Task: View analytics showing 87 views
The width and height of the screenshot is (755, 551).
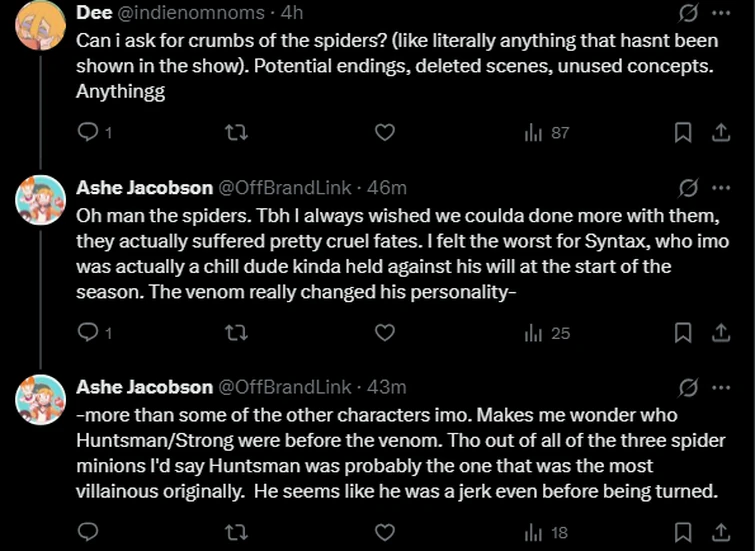Action: click(546, 132)
